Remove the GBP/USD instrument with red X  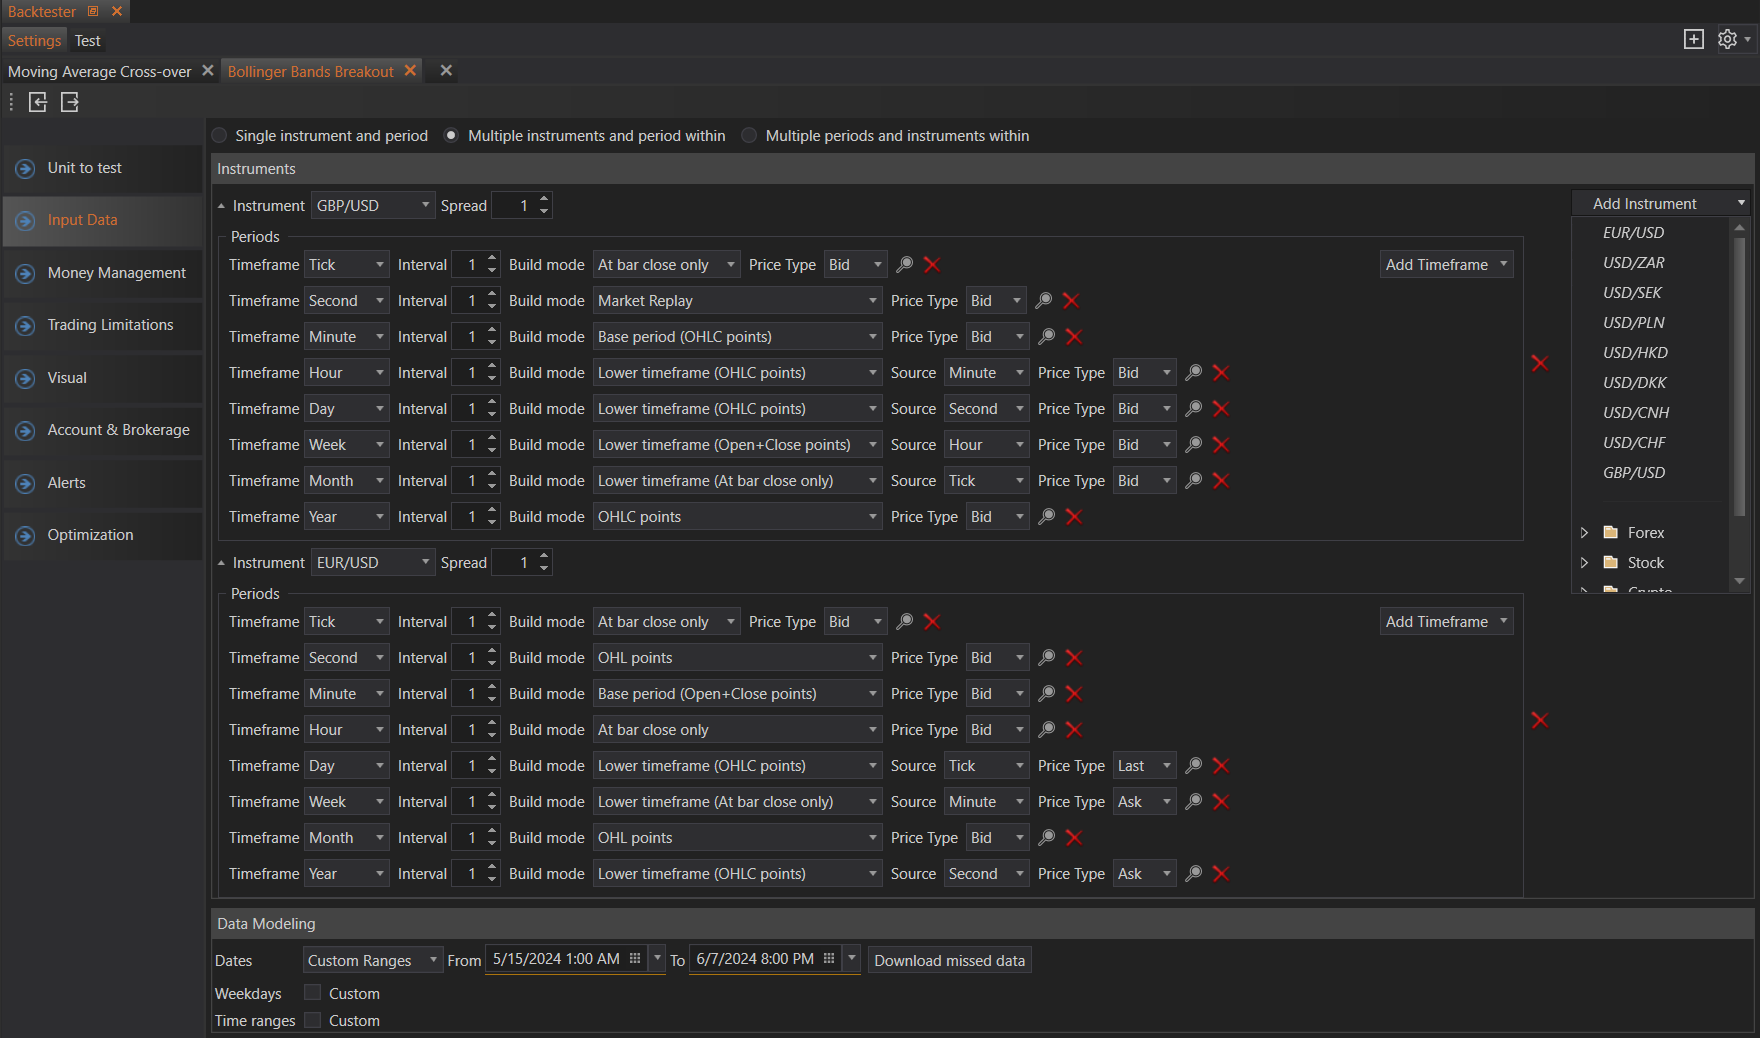tap(1539, 363)
